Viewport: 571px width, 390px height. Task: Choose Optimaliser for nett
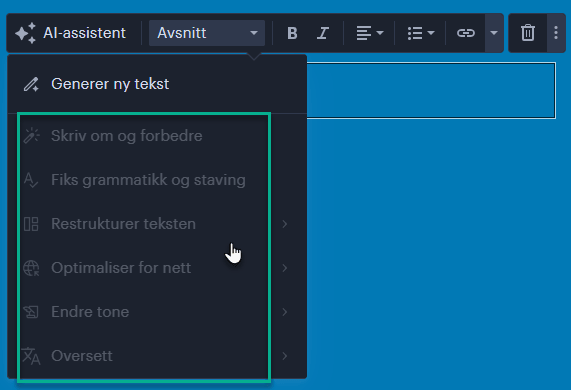[x=157, y=268]
